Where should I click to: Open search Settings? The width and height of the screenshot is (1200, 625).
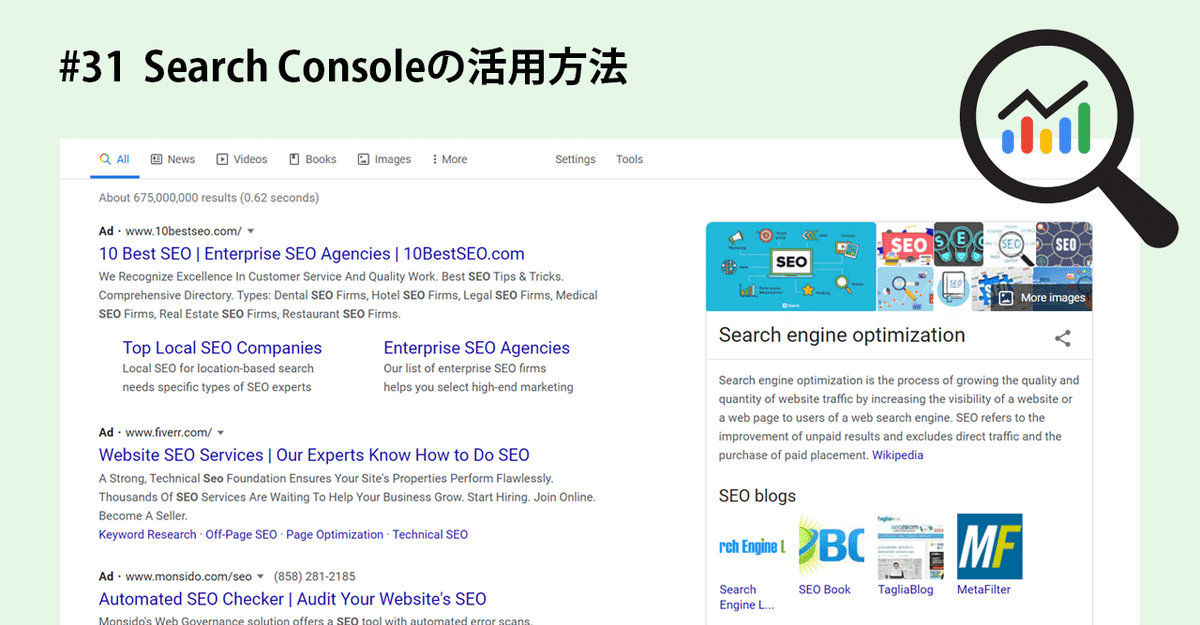point(575,160)
